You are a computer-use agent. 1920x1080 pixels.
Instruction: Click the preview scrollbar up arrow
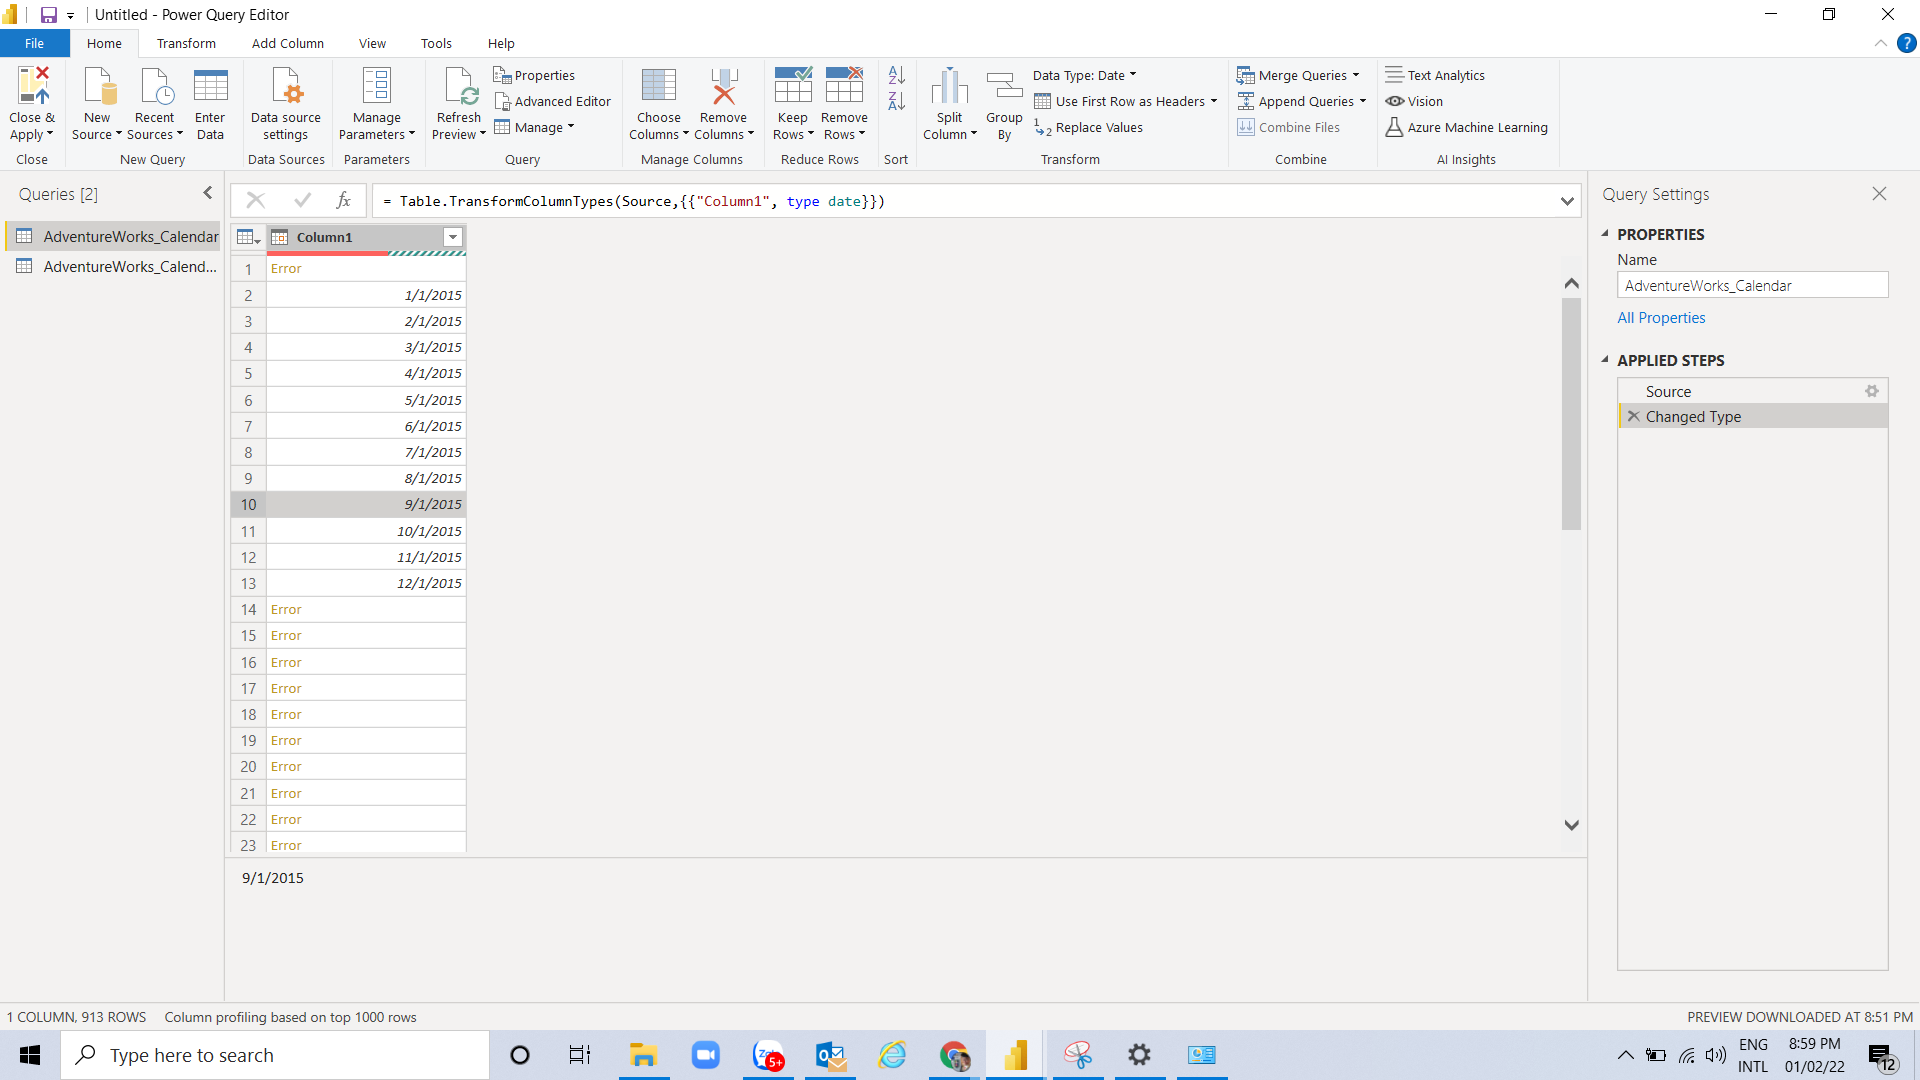[x=1571, y=284]
